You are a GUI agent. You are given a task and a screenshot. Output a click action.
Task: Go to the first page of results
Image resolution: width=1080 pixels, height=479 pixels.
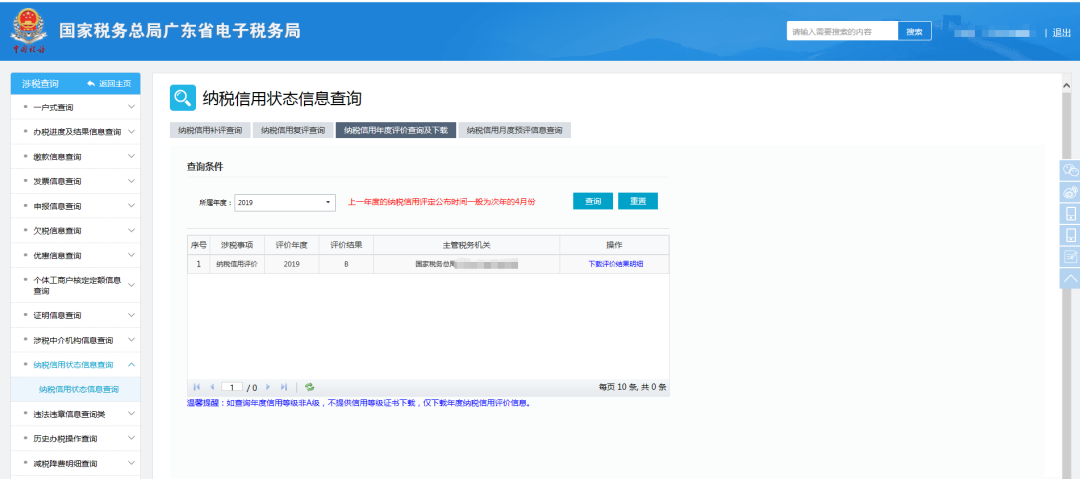click(197, 387)
